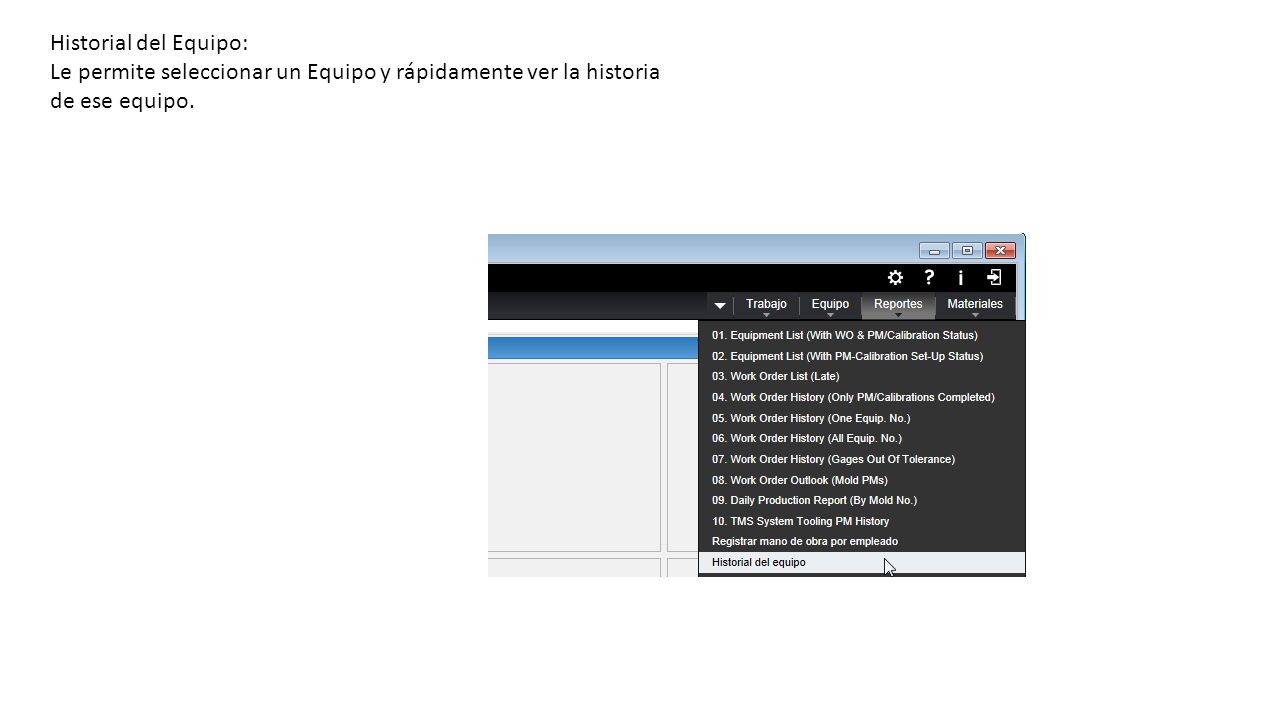Choose 04. Work Order History (Only PM/Calibrations Completed)
This screenshot has height=720, width=1280.
click(x=861, y=397)
